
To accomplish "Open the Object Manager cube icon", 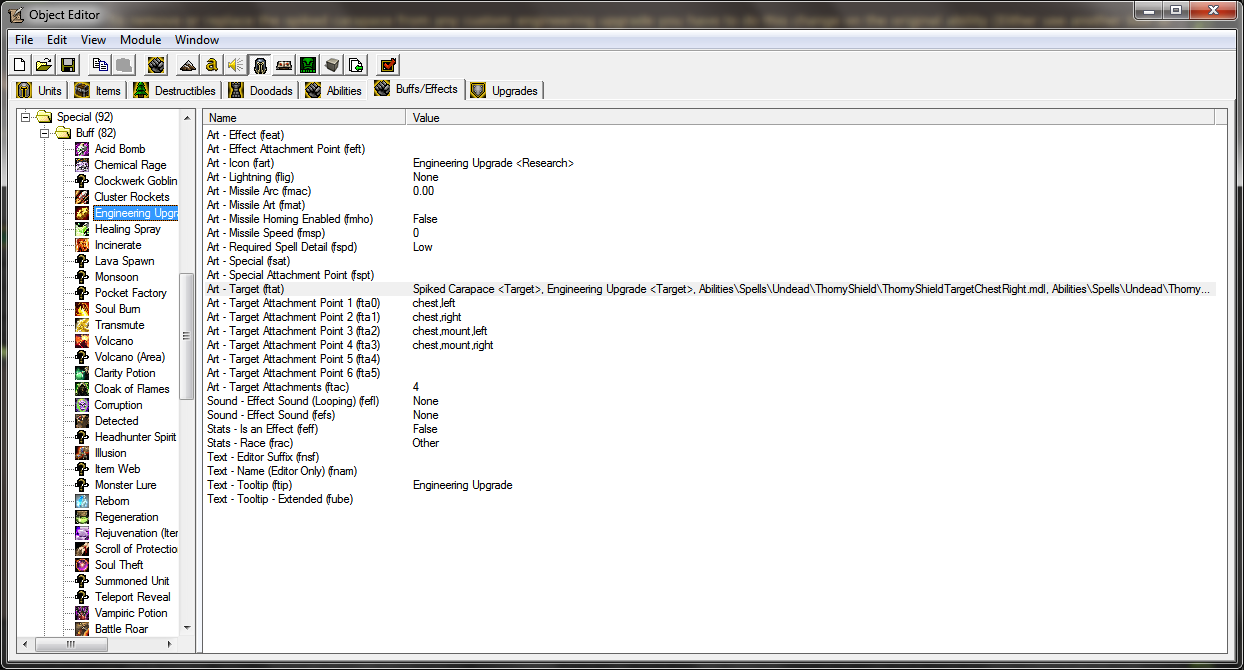I will tap(332, 65).
